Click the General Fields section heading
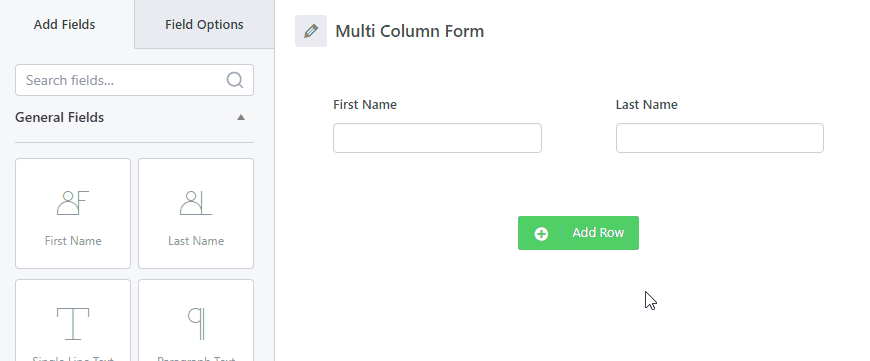870x361 pixels. pyautogui.click(x=59, y=117)
